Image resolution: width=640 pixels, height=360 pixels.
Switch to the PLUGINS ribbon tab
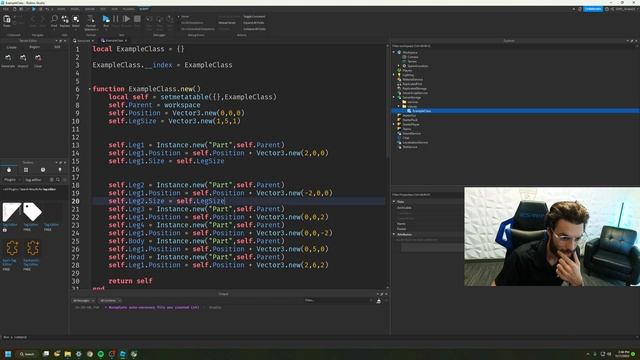(x=129, y=9)
